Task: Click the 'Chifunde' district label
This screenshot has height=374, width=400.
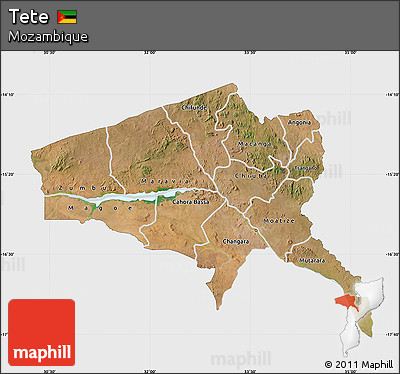Action: (194, 108)
